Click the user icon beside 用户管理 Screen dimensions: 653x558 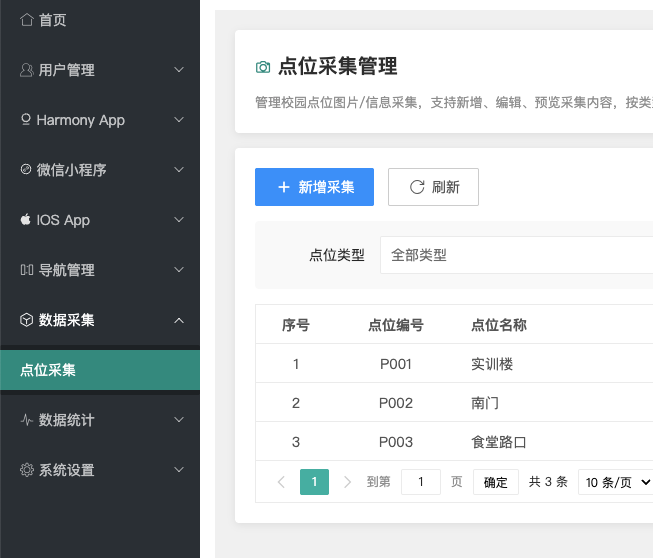[27, 70]
